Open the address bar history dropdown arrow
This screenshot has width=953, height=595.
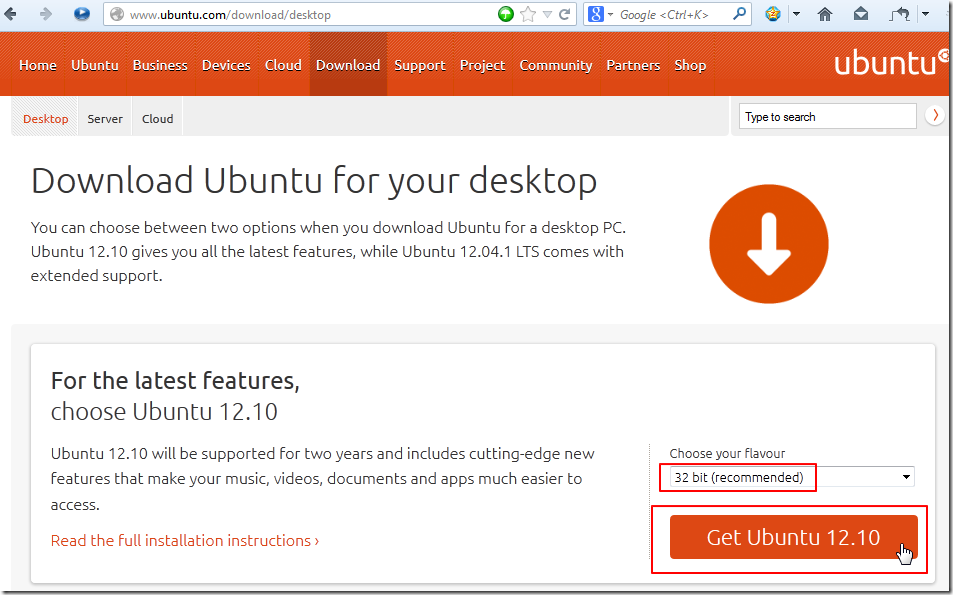point(547,14)
